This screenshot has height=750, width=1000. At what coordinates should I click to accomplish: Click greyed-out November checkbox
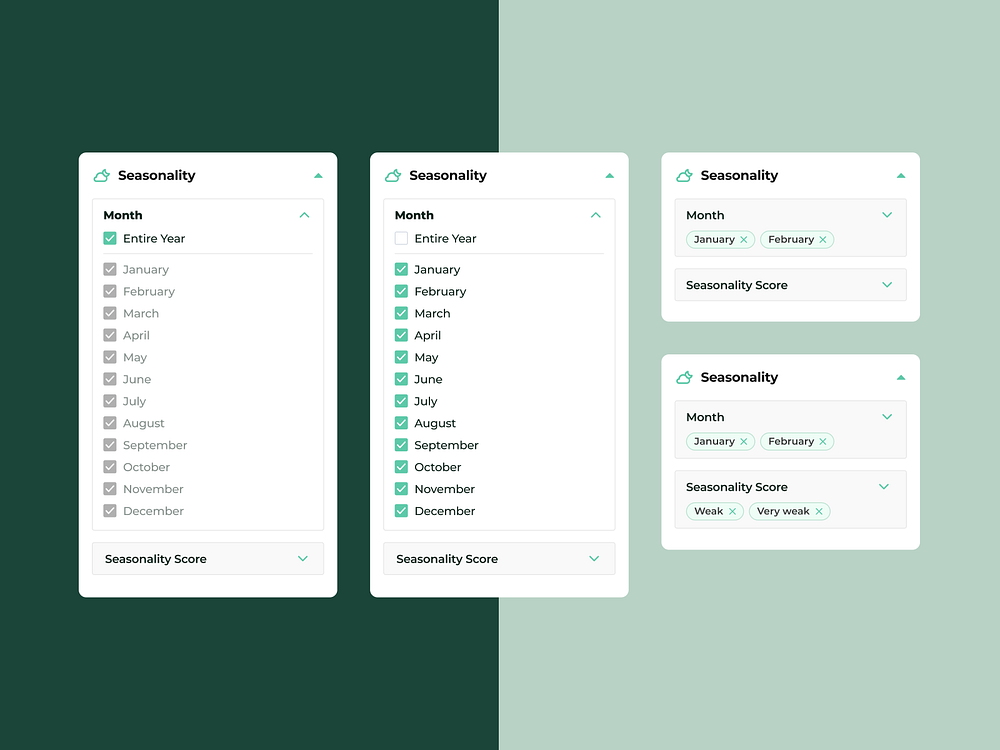click(110, 489)
